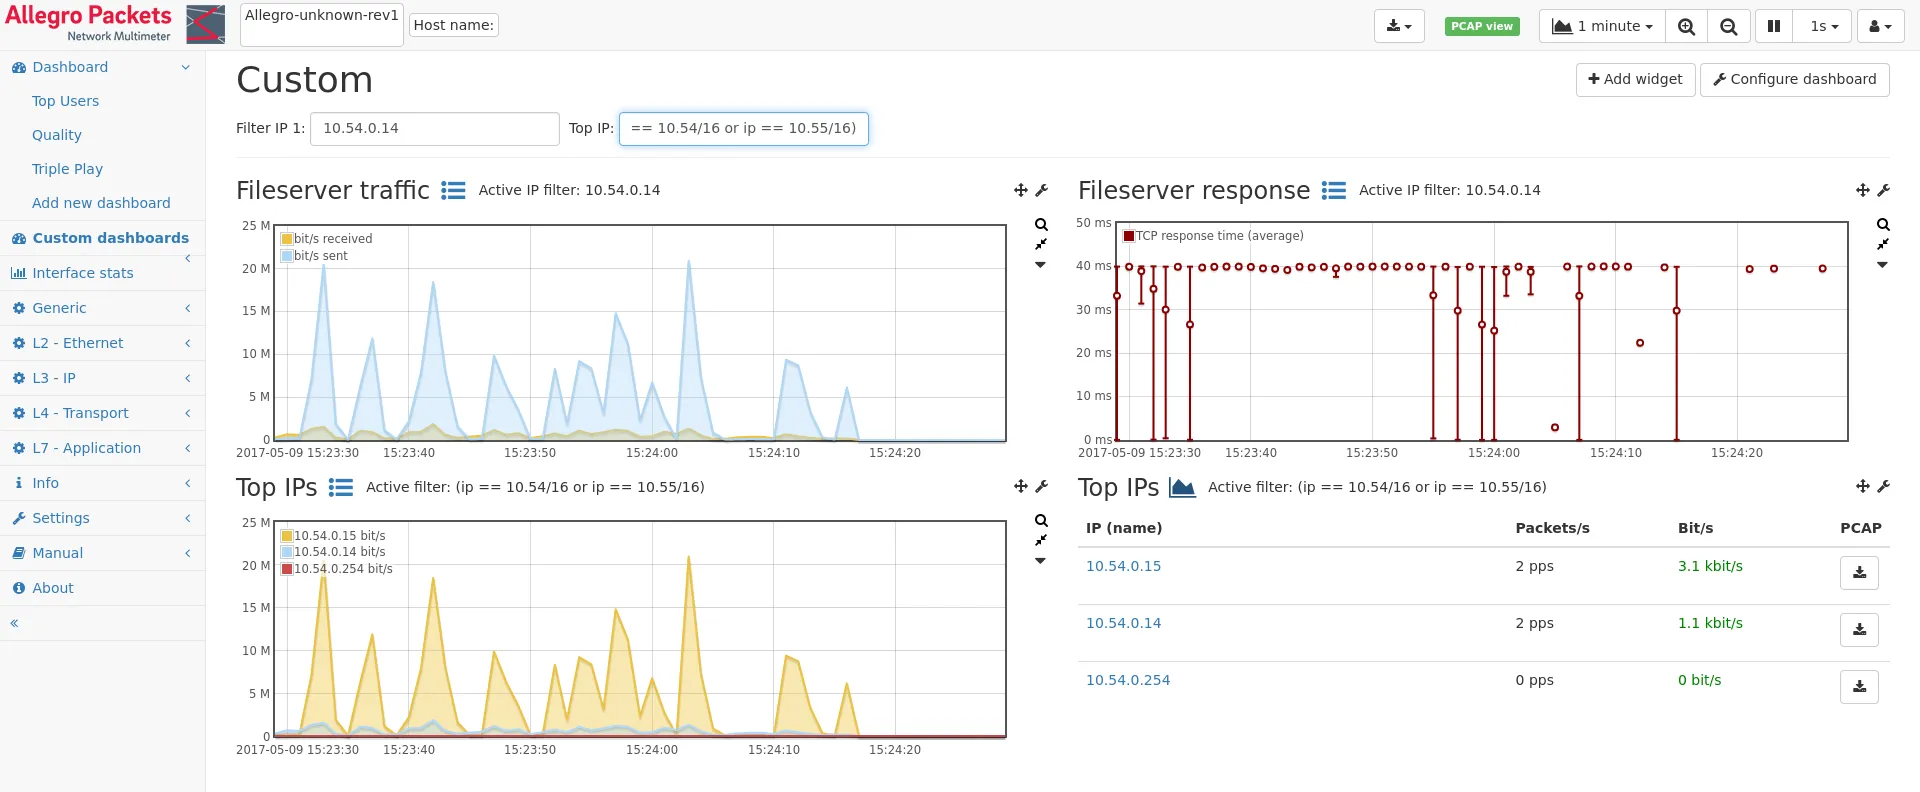Image resolution: width=1920 pixels, height=792 pixels.
Task: Open the Triple Play dashboard
Action: (67, 169)
